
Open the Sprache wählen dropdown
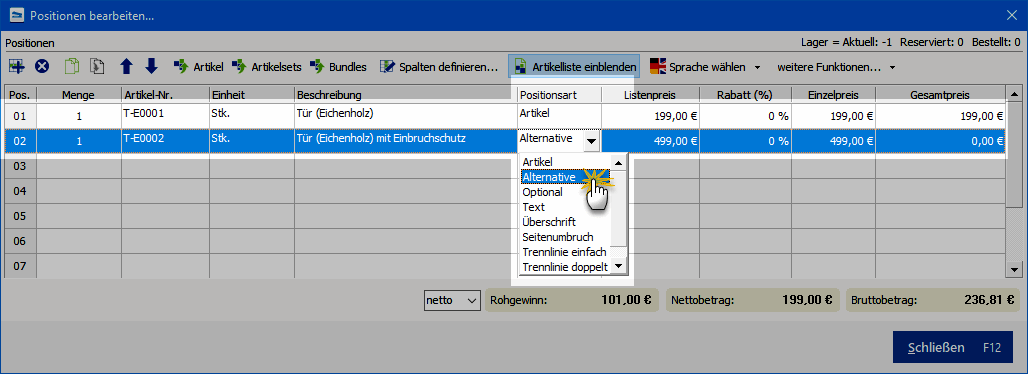705,67
